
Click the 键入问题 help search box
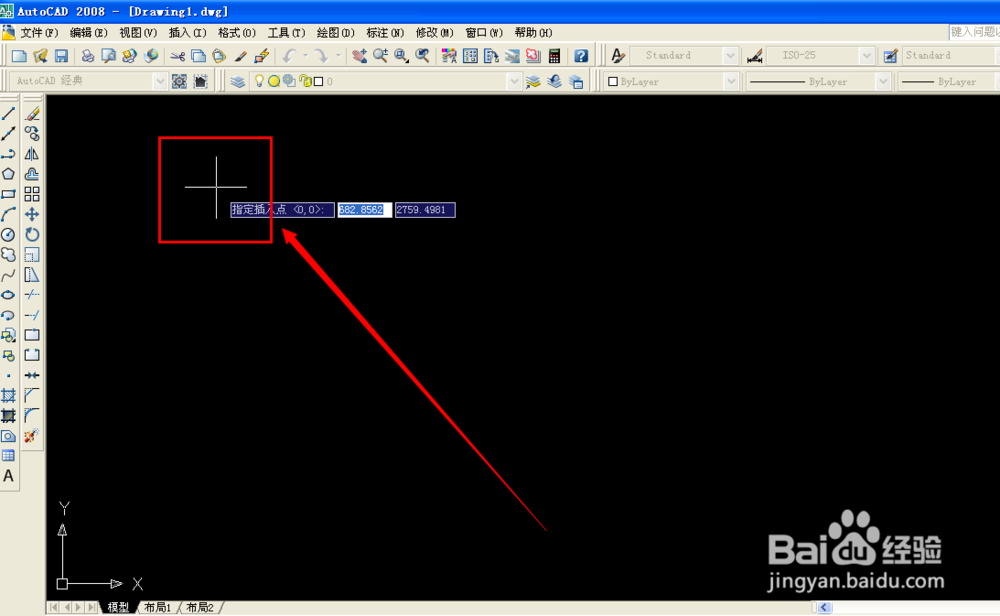974,32
